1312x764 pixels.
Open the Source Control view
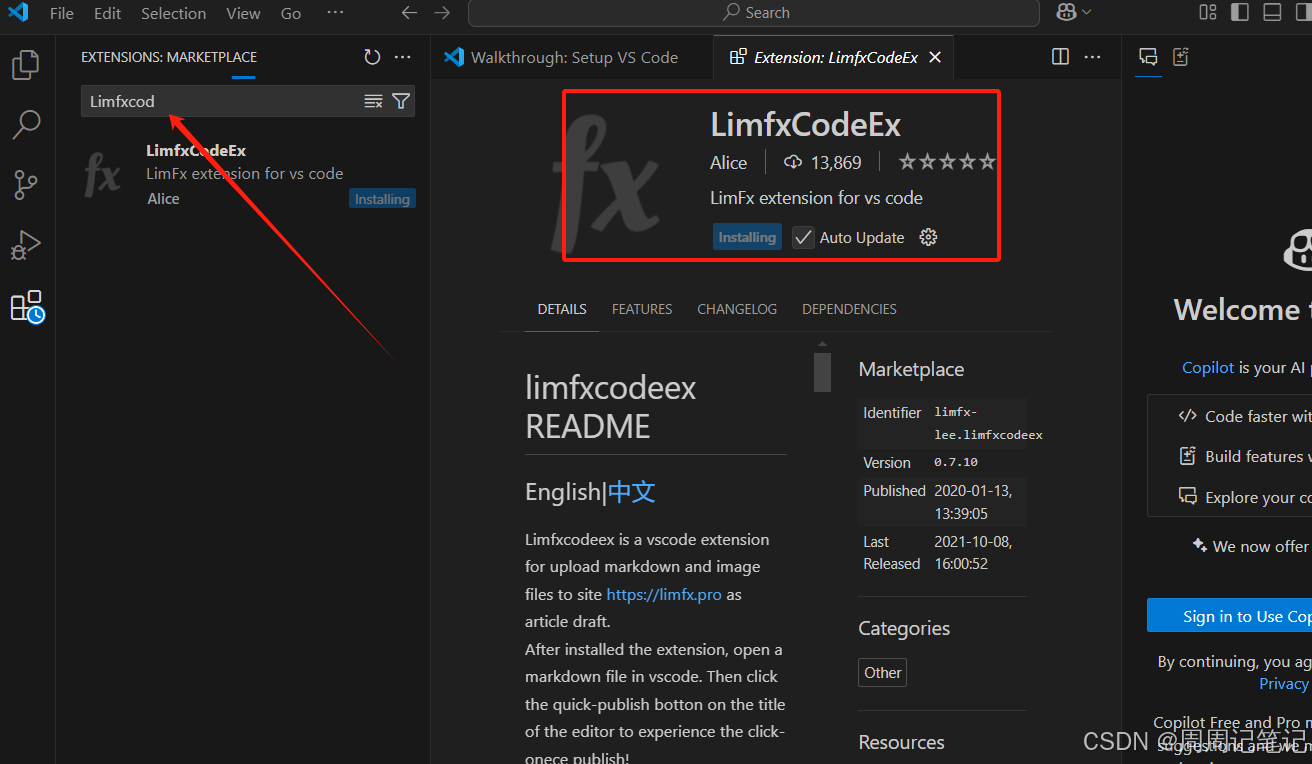pyautogui.click(x=26, y=185)
